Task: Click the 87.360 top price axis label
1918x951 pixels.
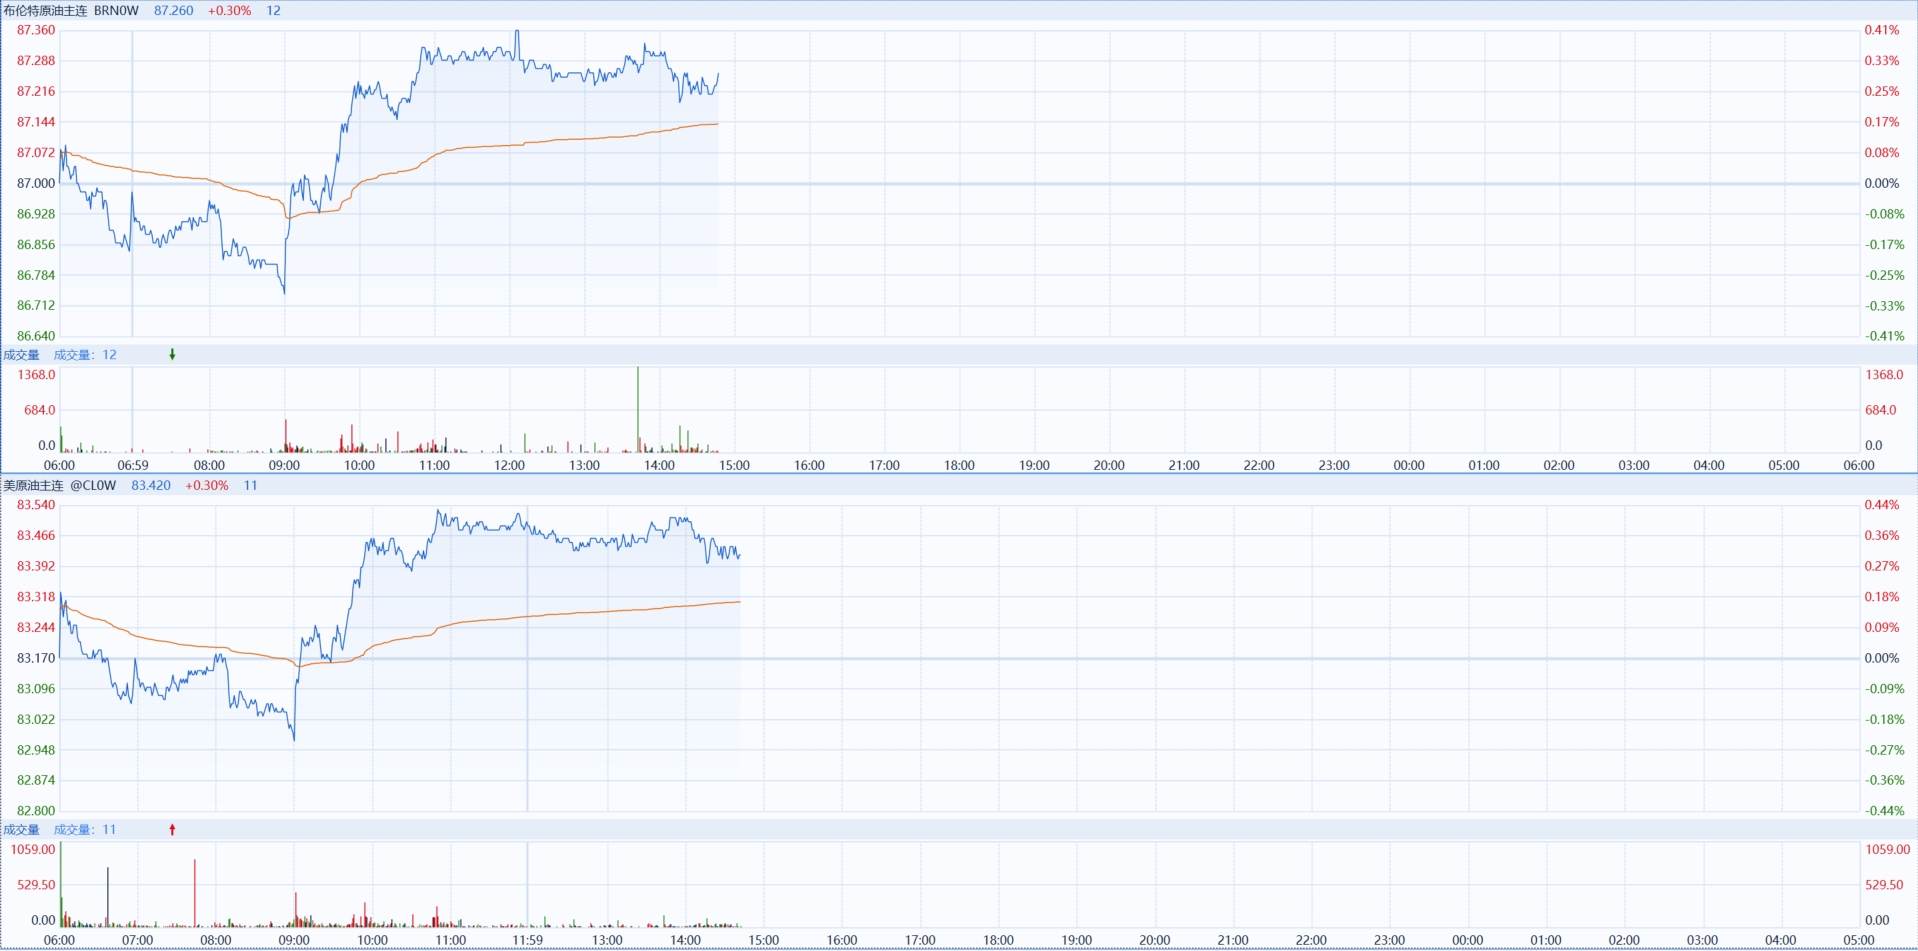Action: click(x=36, y=30)
